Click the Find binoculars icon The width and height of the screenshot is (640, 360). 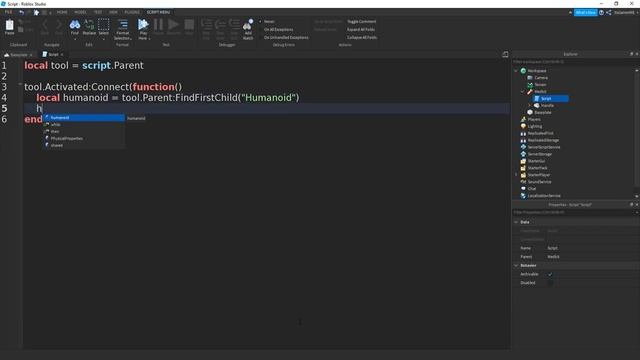(x=75, y=24)
